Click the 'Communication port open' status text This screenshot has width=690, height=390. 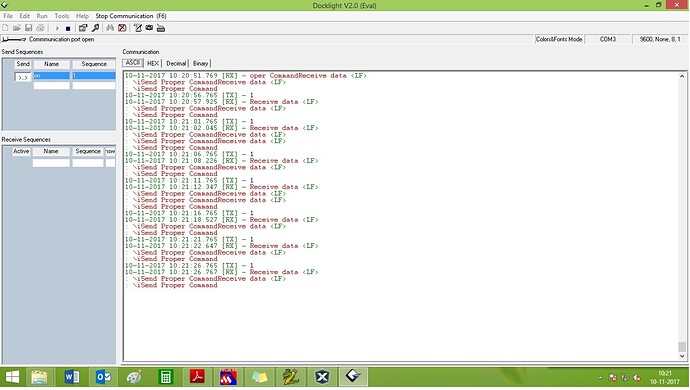click(x=62, y=39)
